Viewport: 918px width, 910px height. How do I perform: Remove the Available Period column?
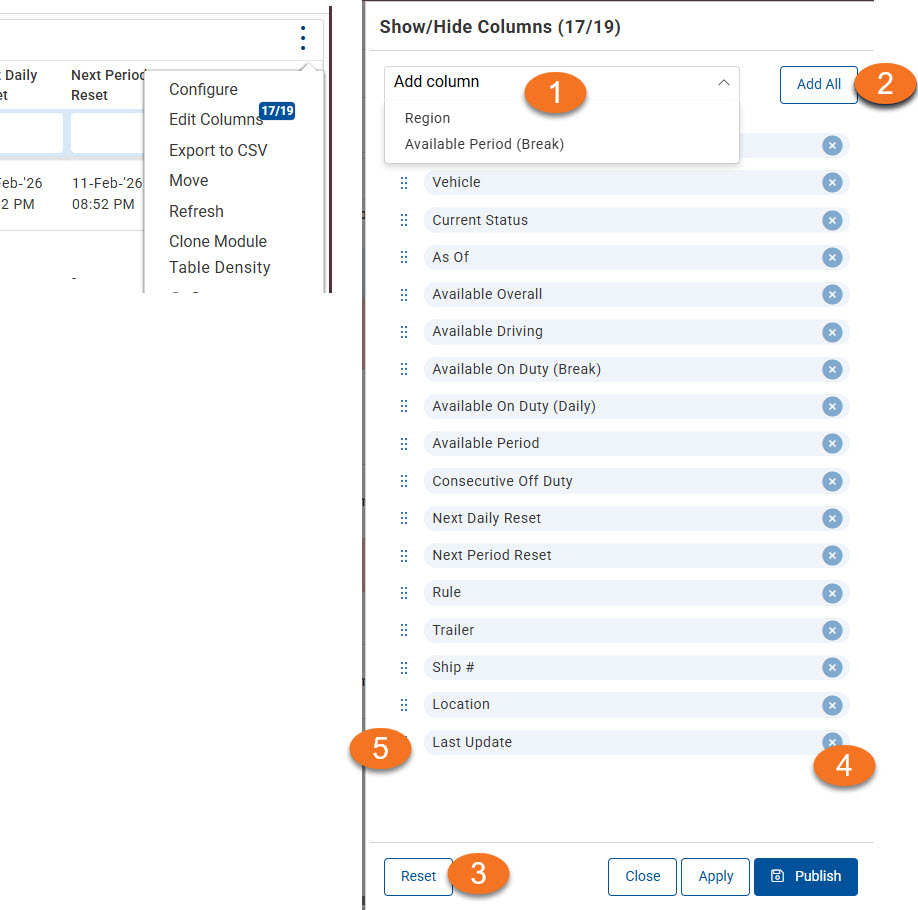coord(832,443)
